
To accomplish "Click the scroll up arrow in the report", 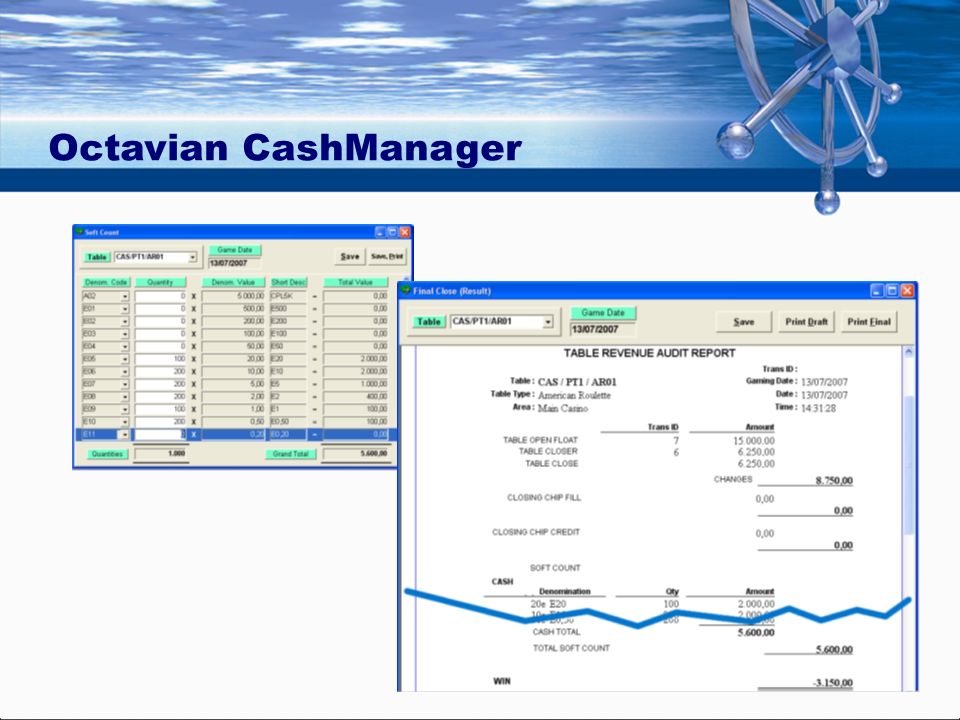I will click(x=909, y=352).
